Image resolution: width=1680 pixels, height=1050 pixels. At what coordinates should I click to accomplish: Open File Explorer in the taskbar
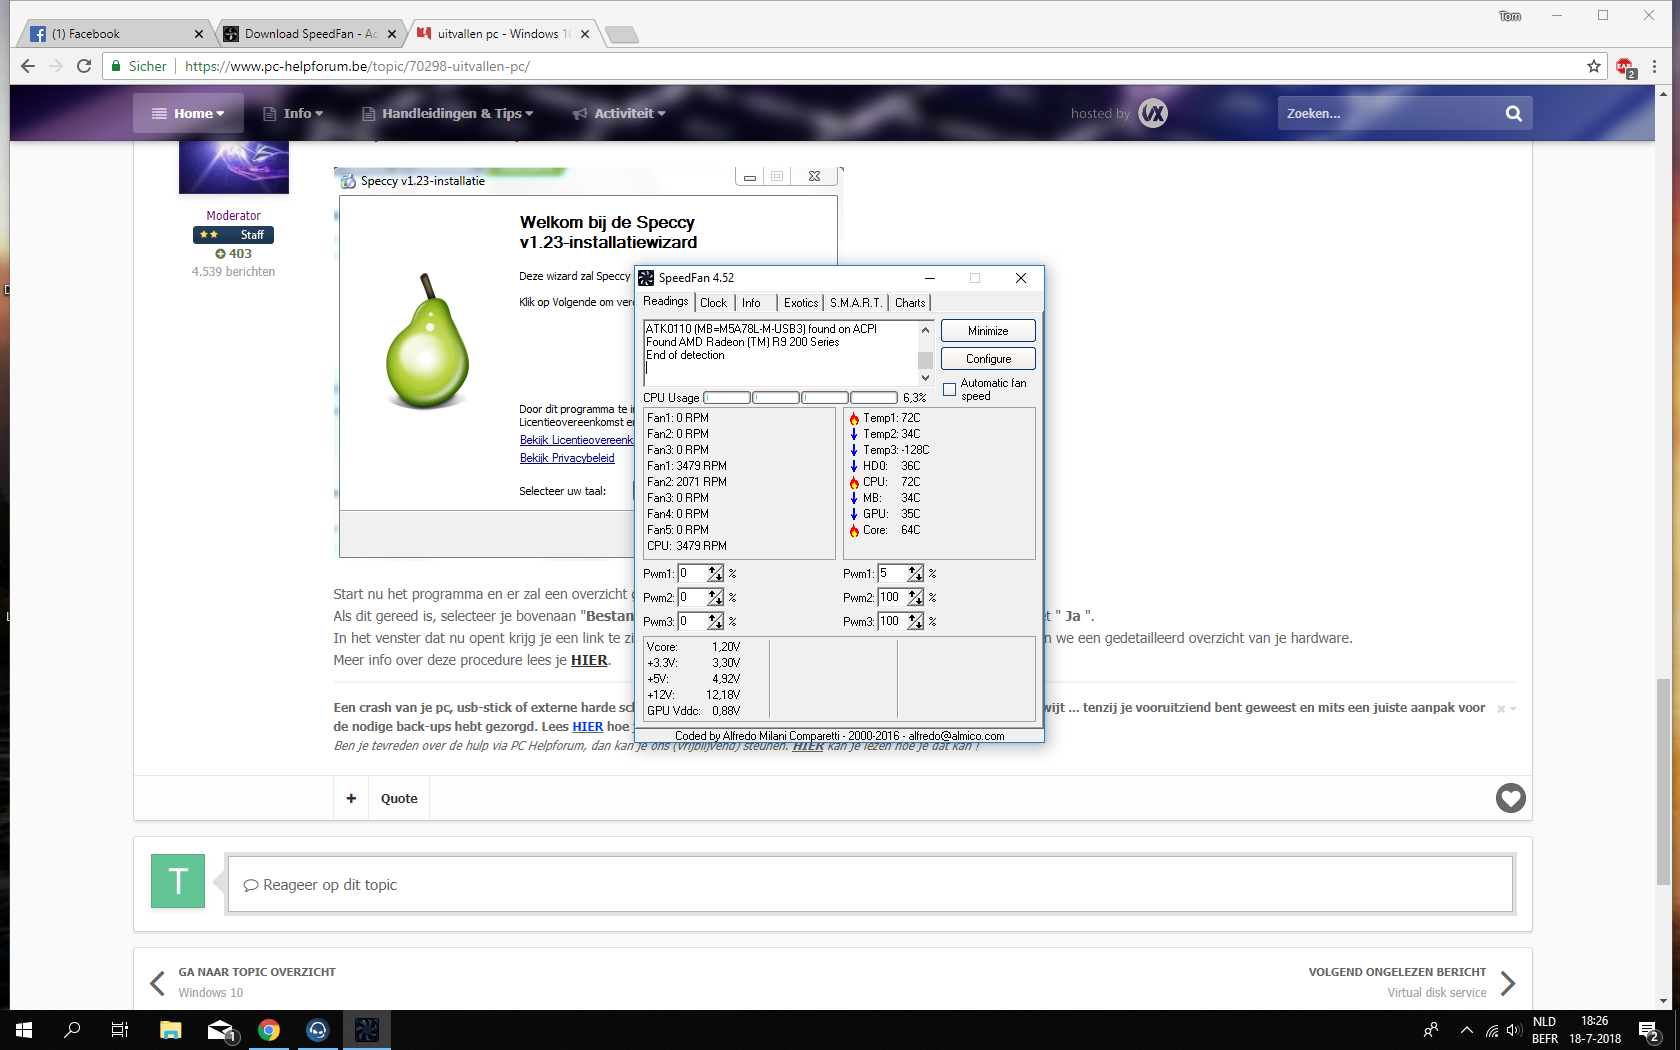[x=170, y=1030]
